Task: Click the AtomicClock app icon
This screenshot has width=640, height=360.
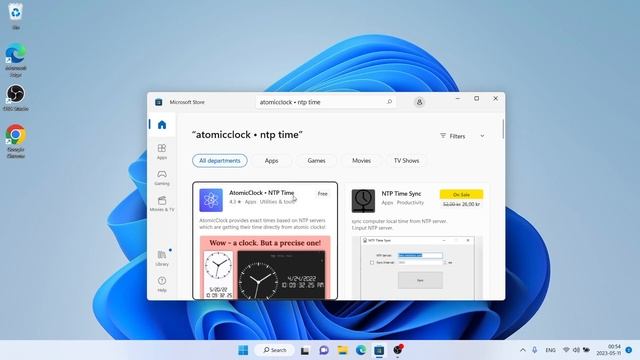Action: (x=211, y=200)
